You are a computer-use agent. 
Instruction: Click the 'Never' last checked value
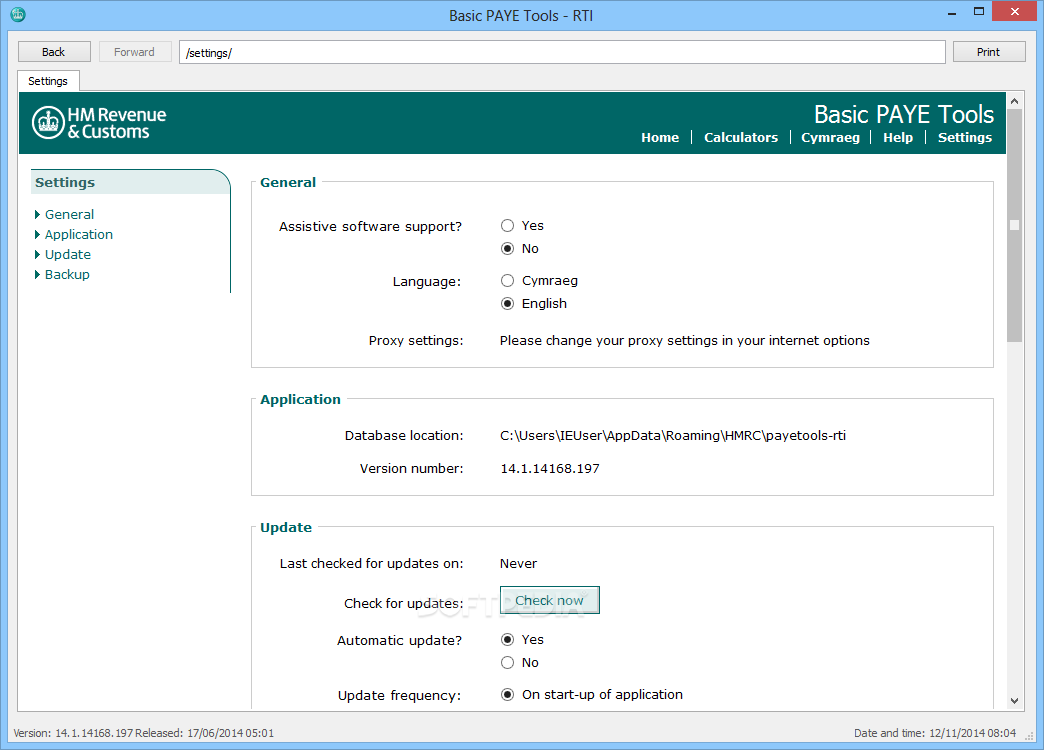[518, 563]
